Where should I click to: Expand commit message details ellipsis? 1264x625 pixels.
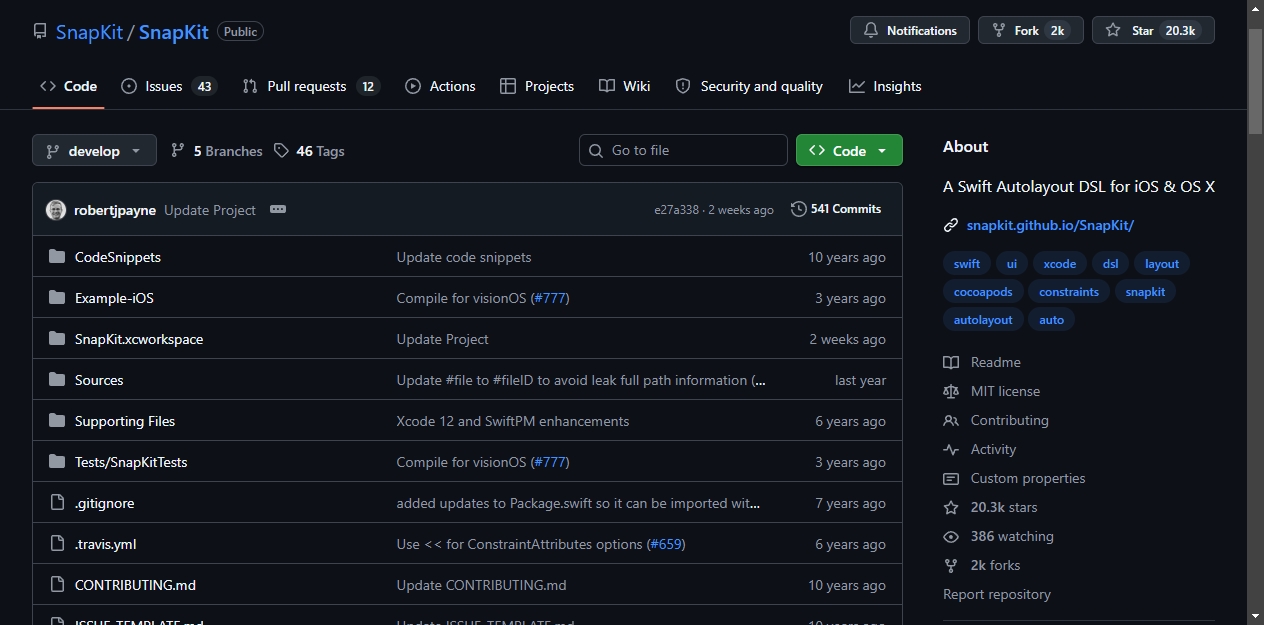pyautogui.click(x=278, y=209)
